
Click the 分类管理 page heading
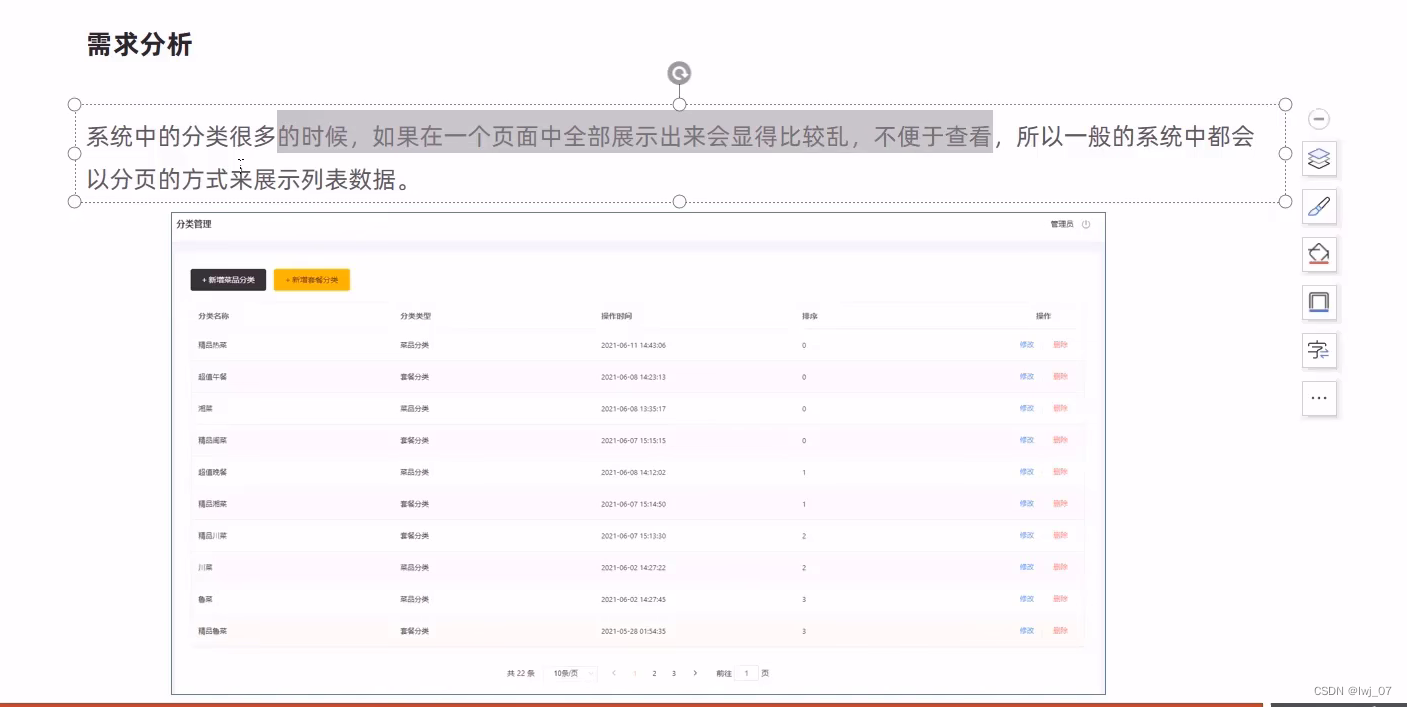194,224
